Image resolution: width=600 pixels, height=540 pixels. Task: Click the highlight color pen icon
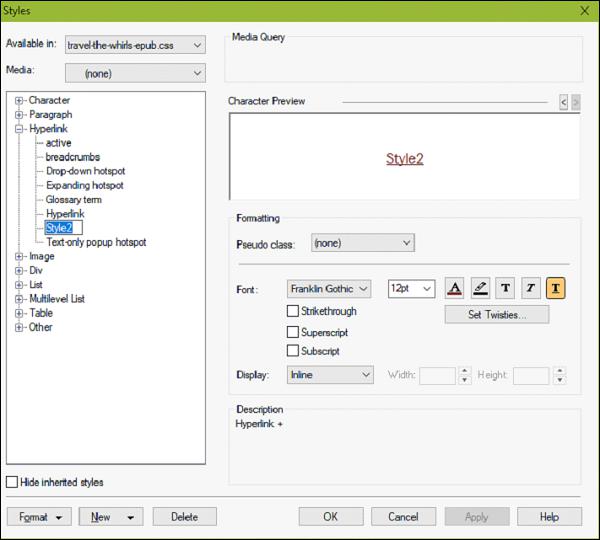480,288
